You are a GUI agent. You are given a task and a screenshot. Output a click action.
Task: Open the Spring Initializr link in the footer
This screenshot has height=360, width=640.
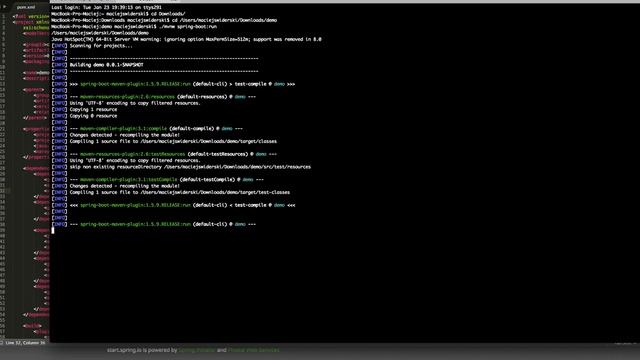point(196,350)
